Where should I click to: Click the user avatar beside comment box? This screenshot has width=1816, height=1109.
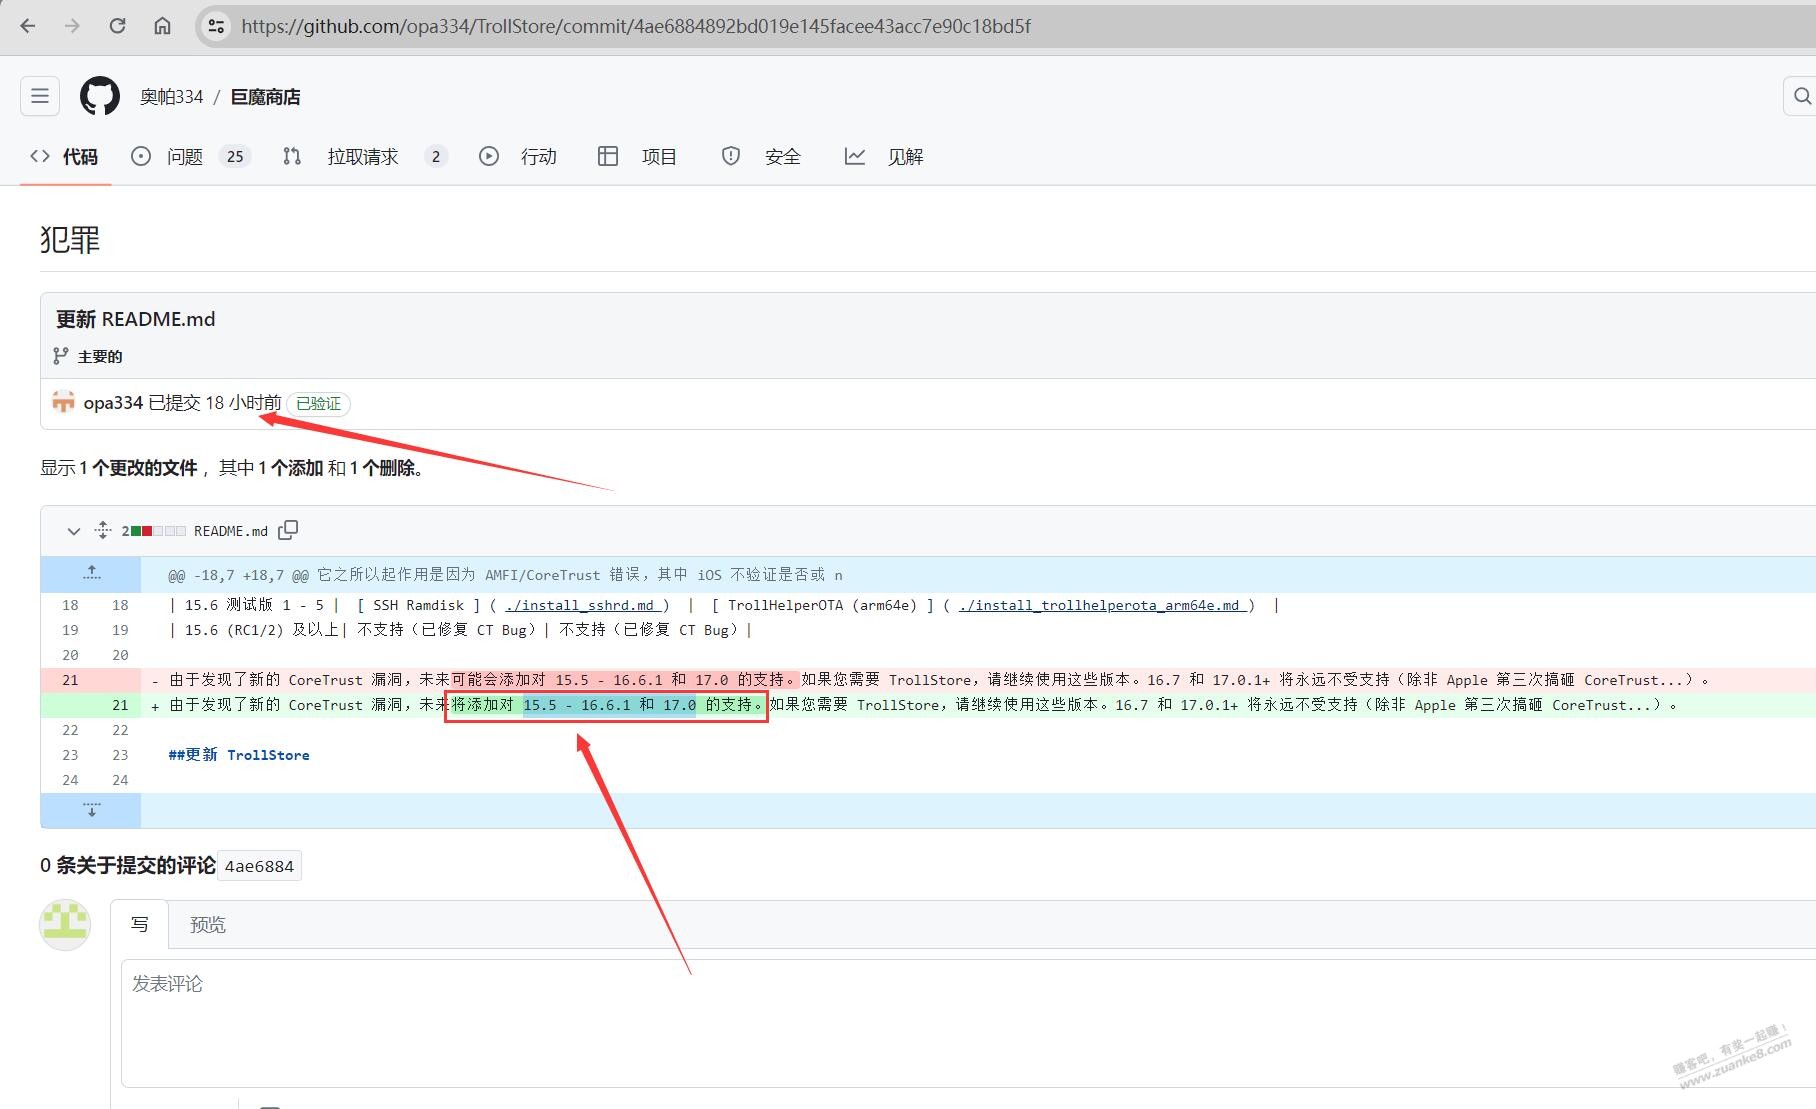(65, 924)
